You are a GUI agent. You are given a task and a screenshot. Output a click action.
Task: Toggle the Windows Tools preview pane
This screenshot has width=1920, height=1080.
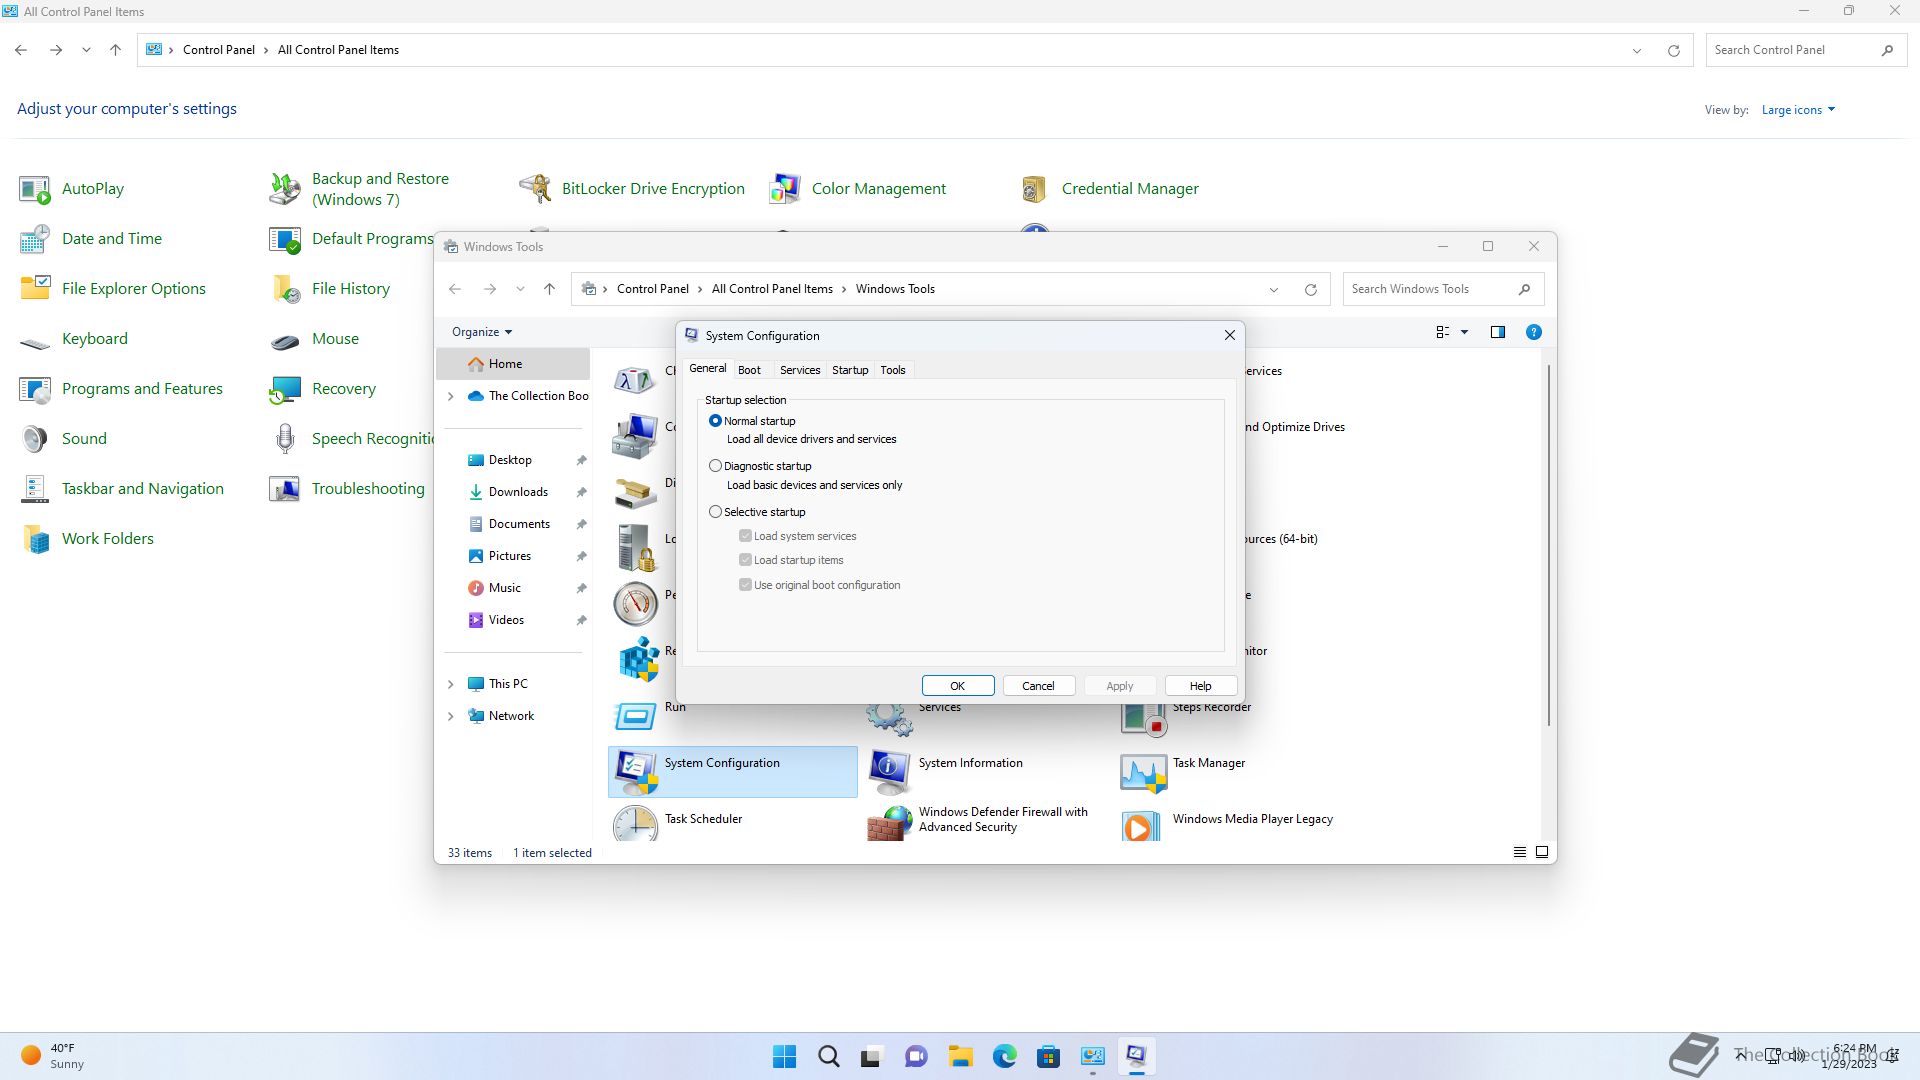1497,332
